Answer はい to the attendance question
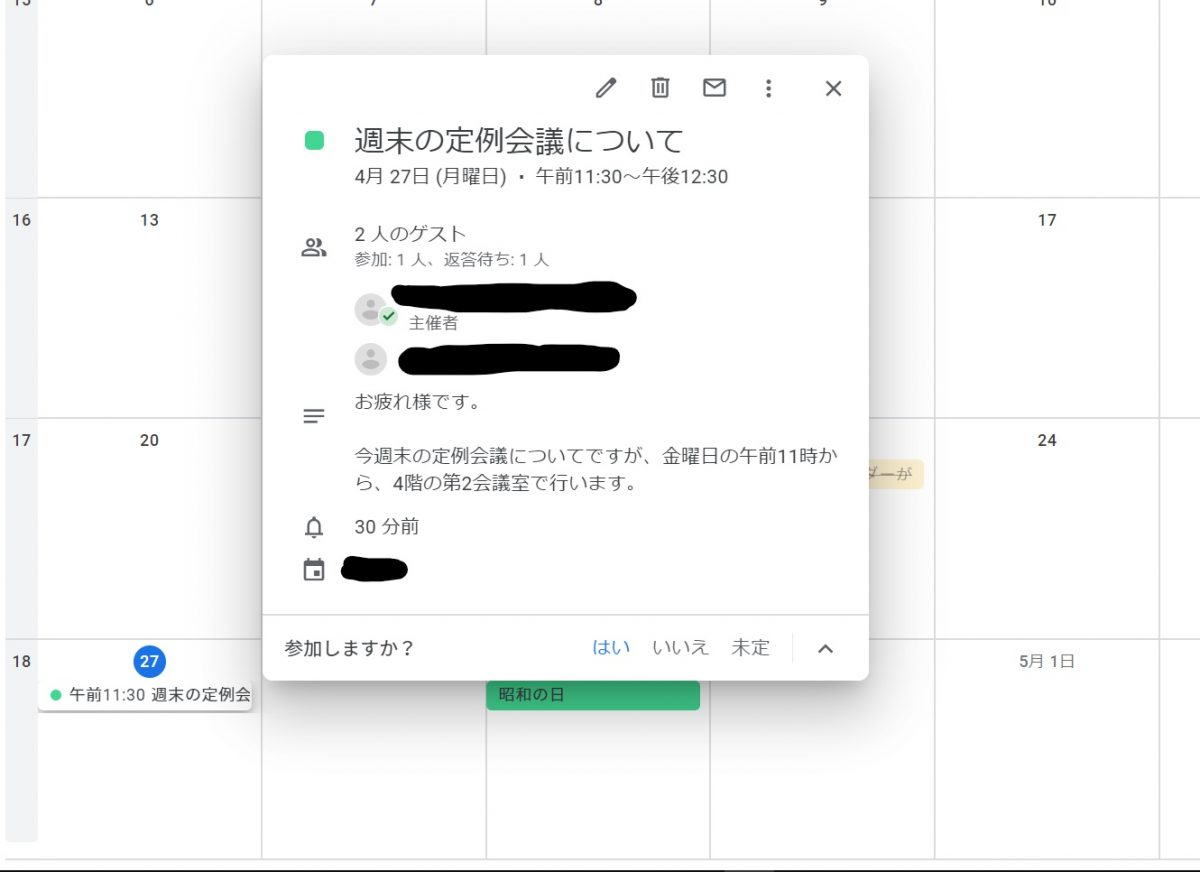Viewport: 1200px width, 872px height. [610, 648]
